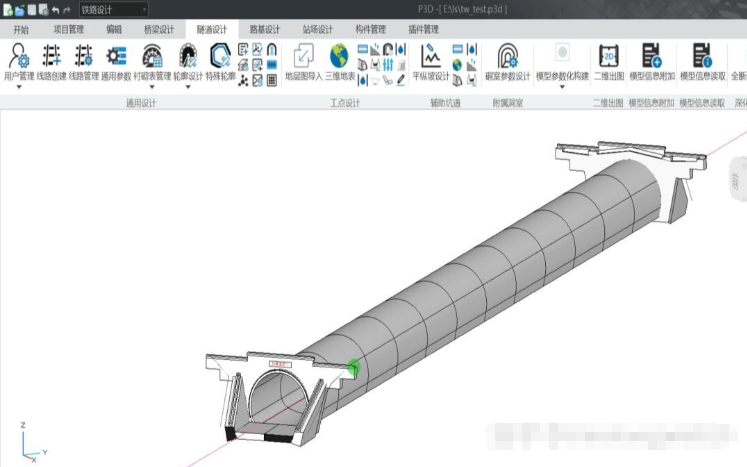Expand the 轮廓设计 dropdown arrow
The height and width of the screenshot is (467, 747).
point(187,87)
